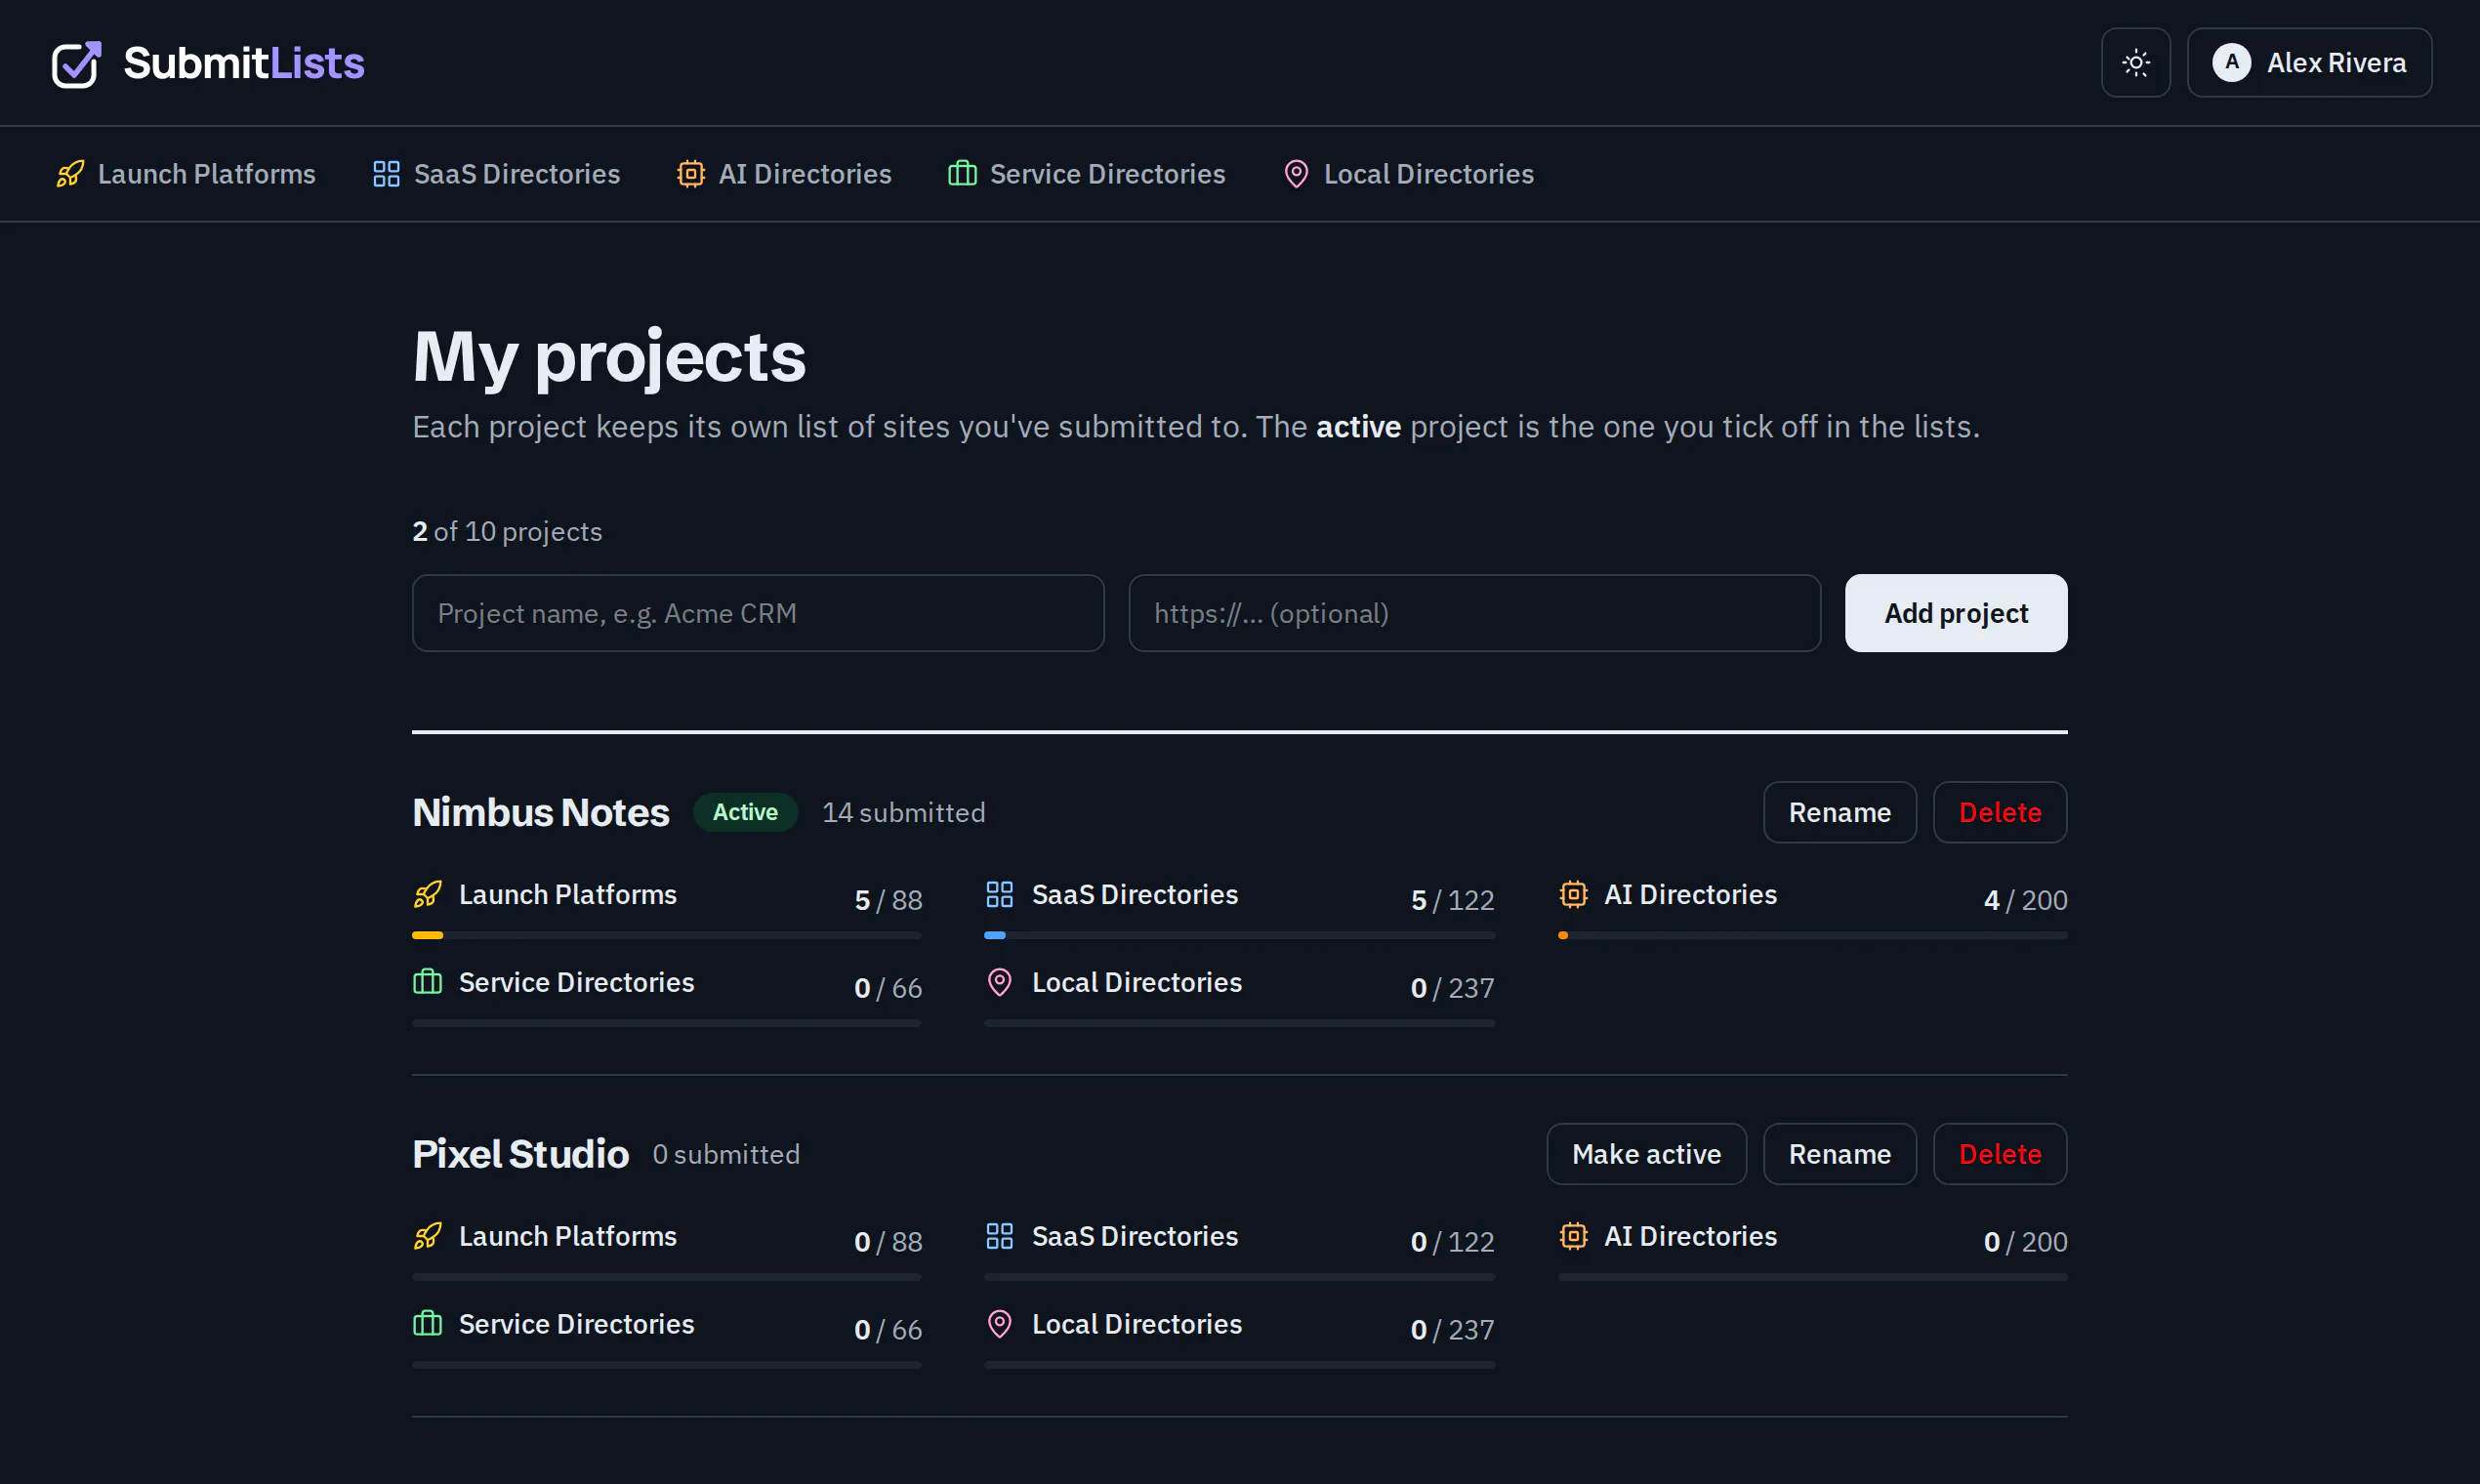The image size is (2480, 1484).
Task: Open the Alex Rivera account menu
Action: click(x=2308, y=63)
